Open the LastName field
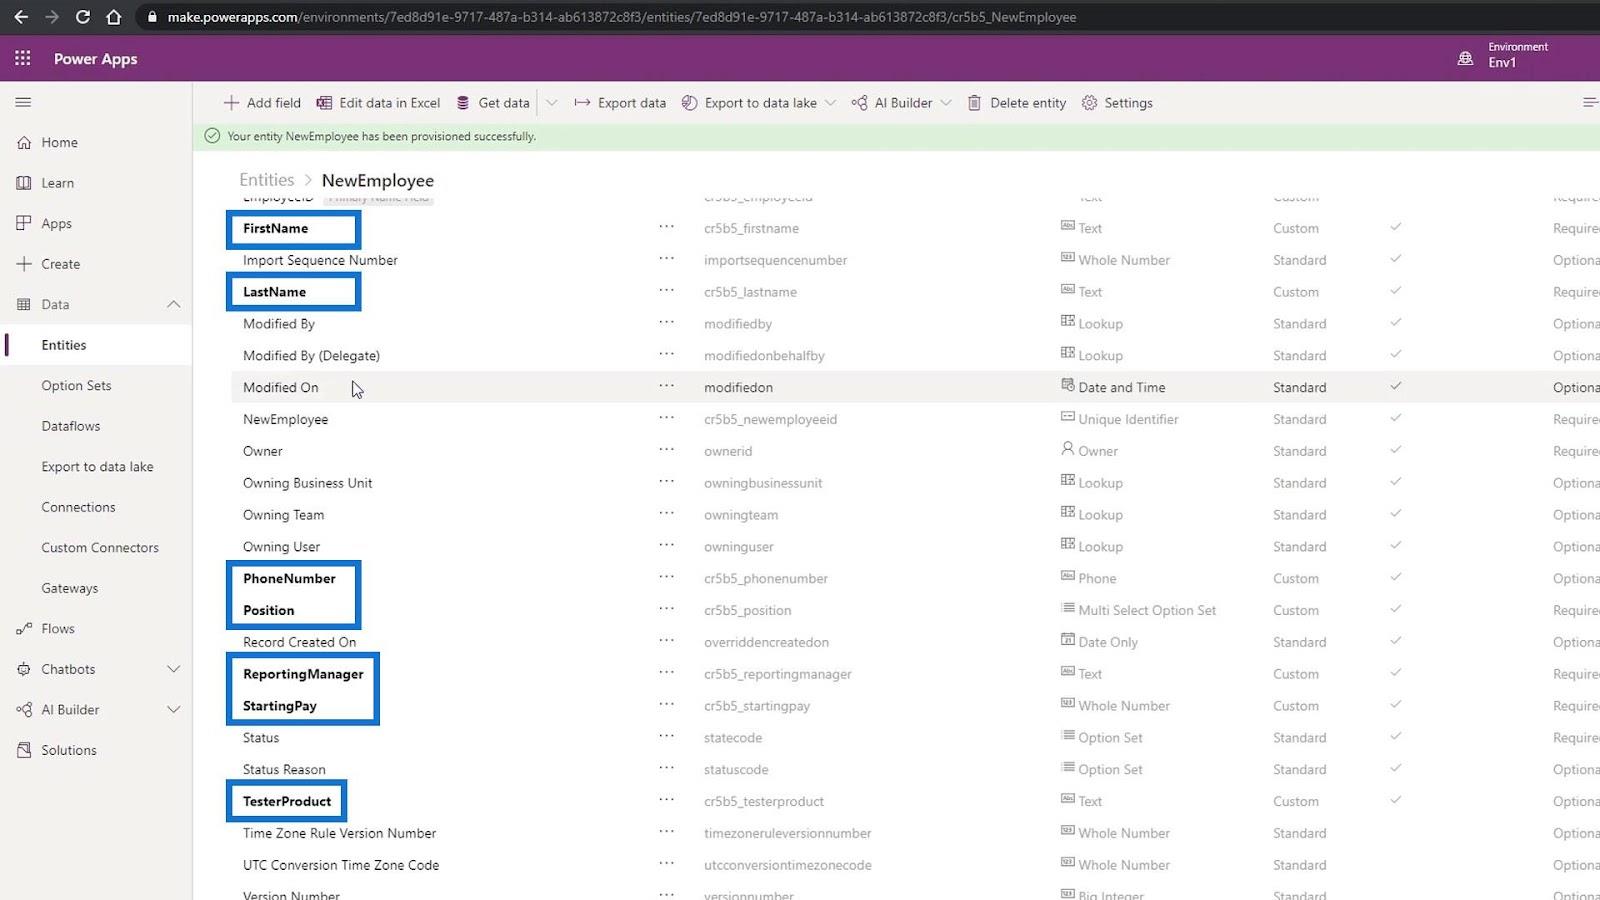 274,292
